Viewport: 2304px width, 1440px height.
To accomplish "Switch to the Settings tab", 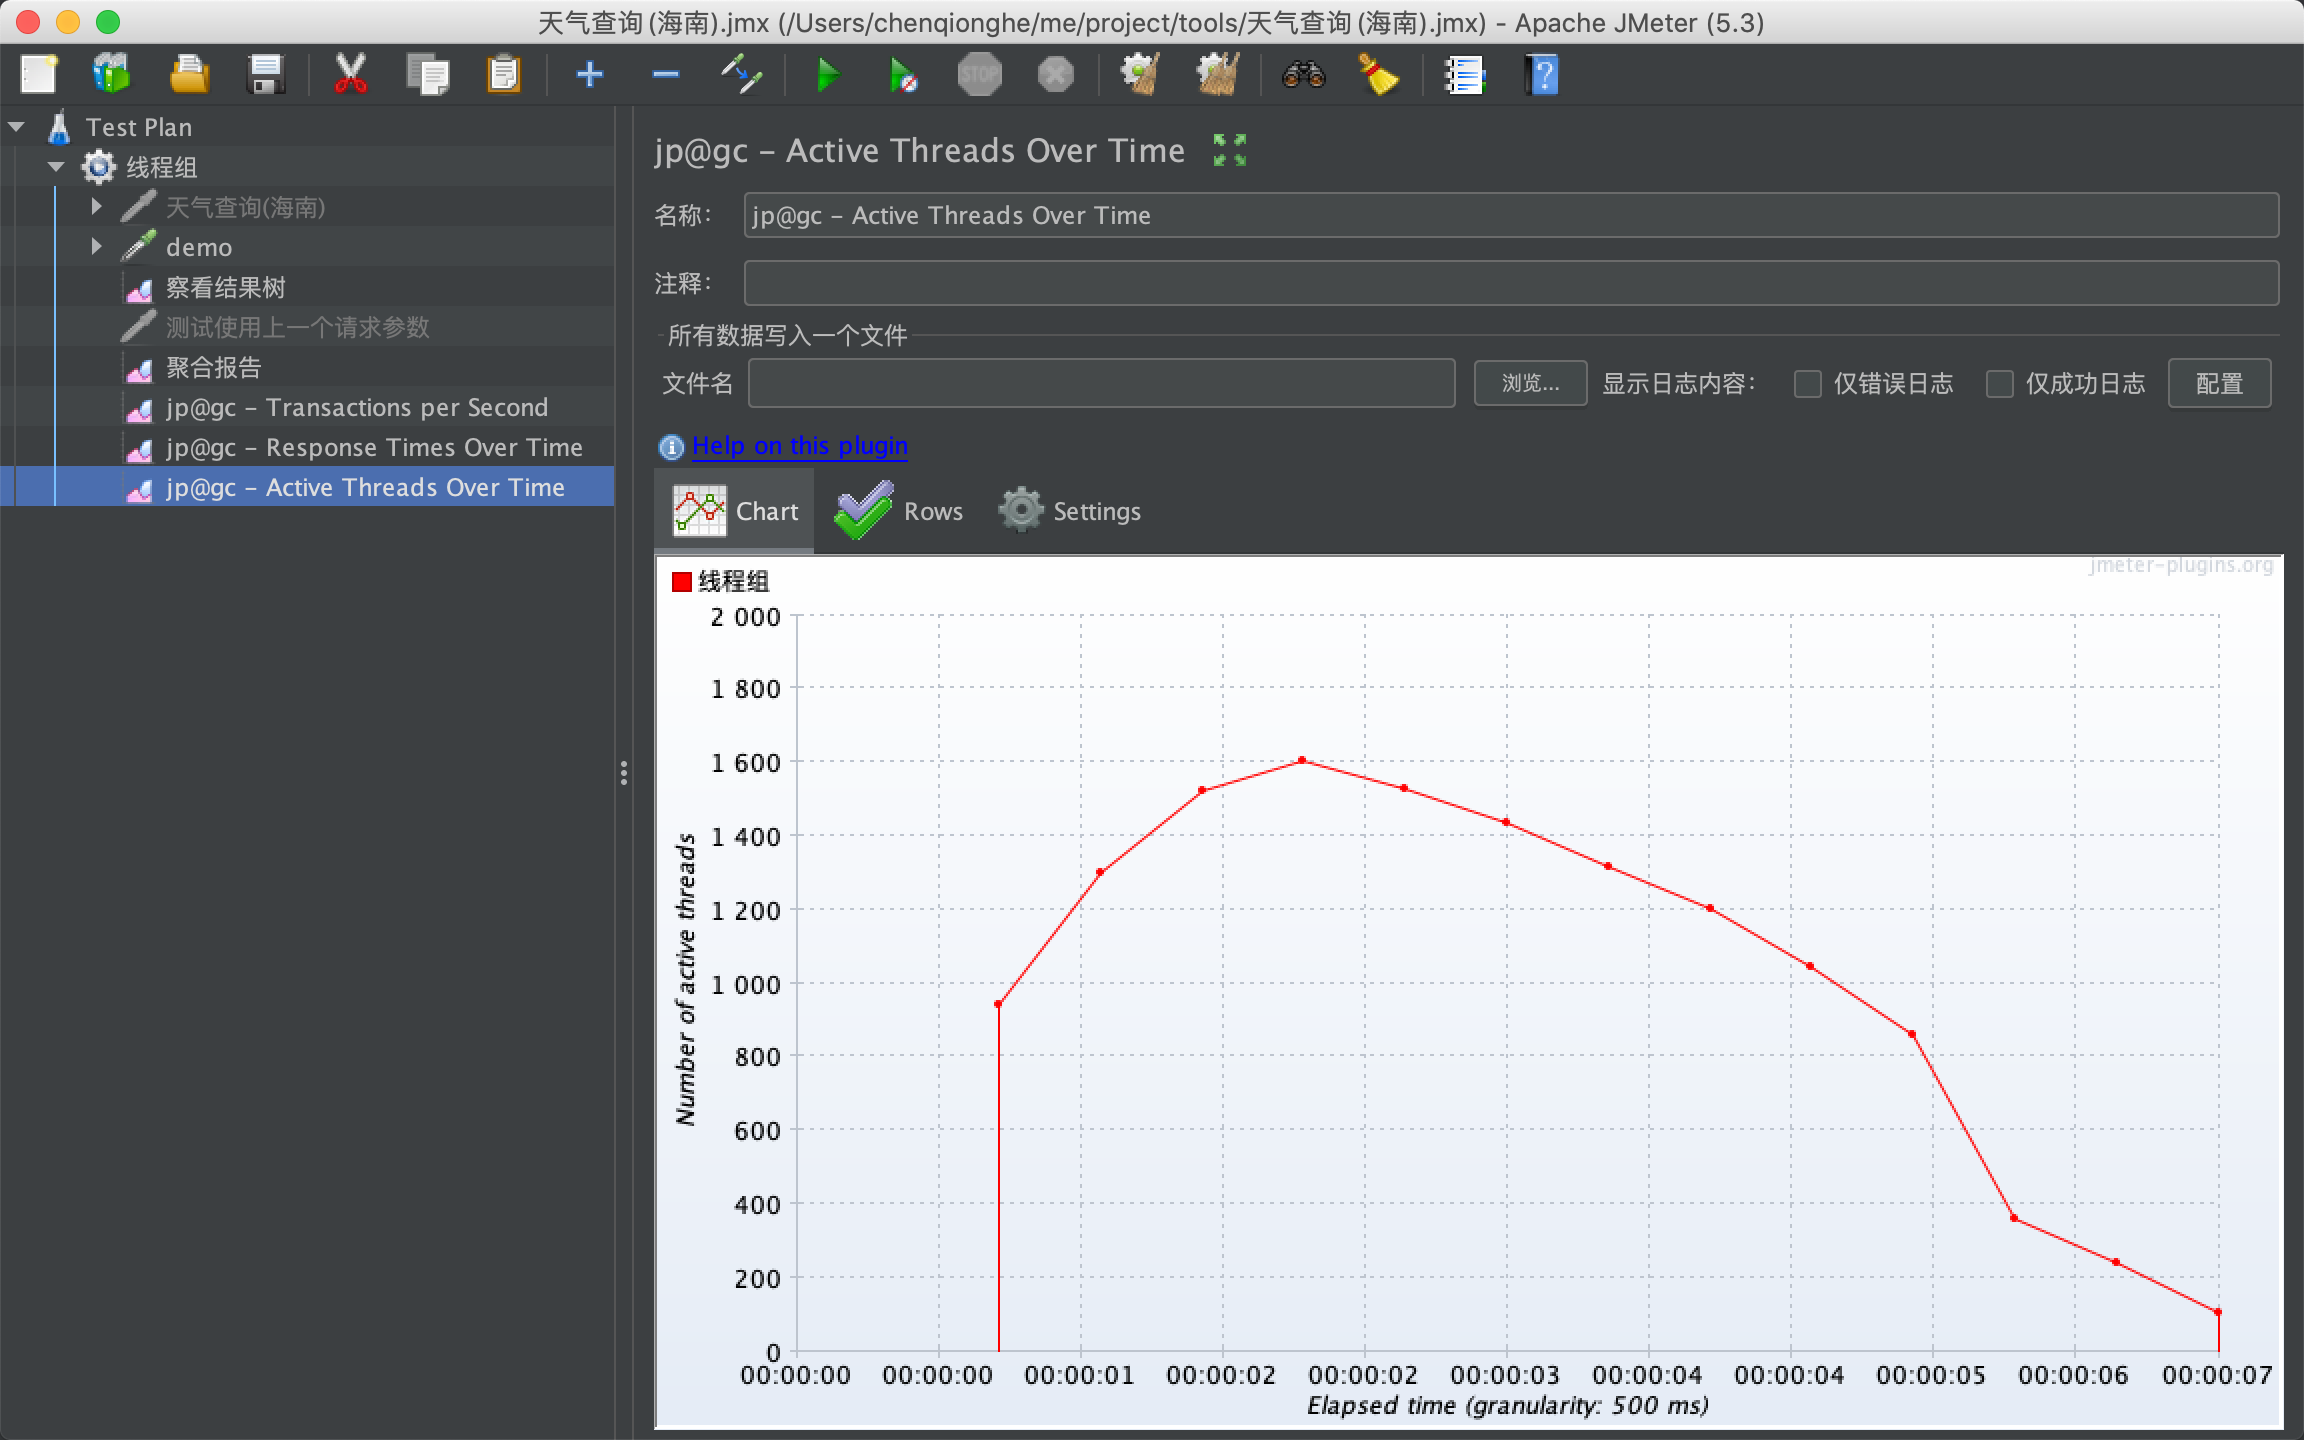I will (x=1070, y=511).
